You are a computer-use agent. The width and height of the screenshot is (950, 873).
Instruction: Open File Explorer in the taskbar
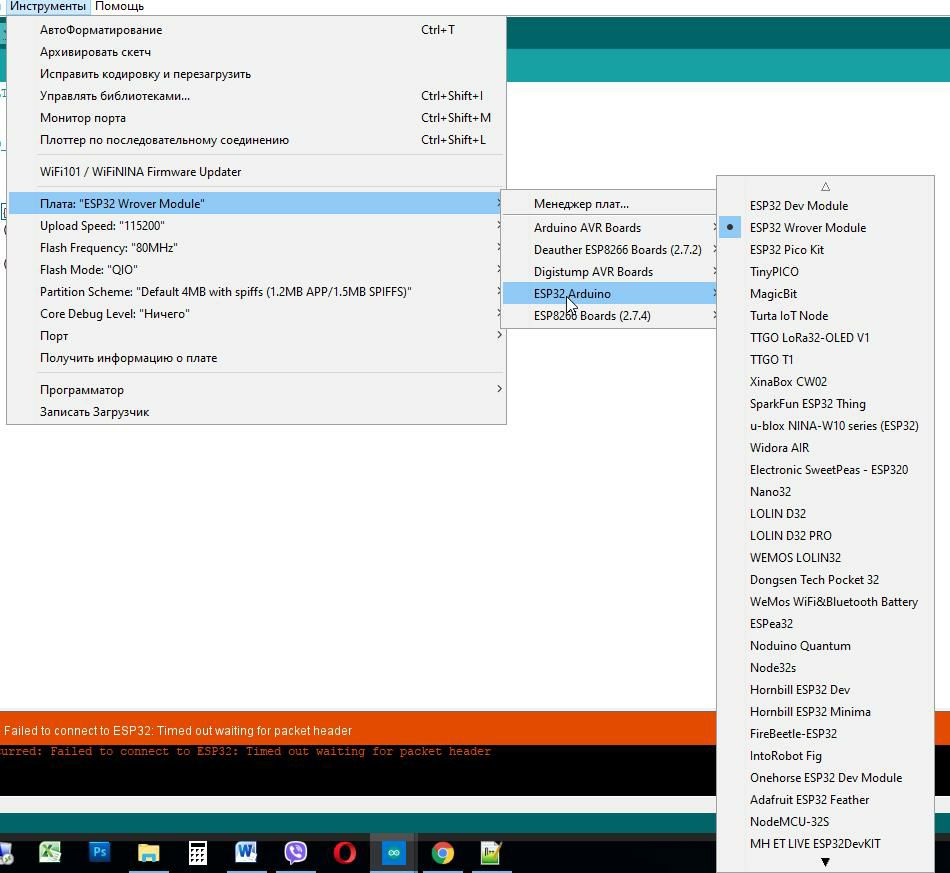(148, 853)
